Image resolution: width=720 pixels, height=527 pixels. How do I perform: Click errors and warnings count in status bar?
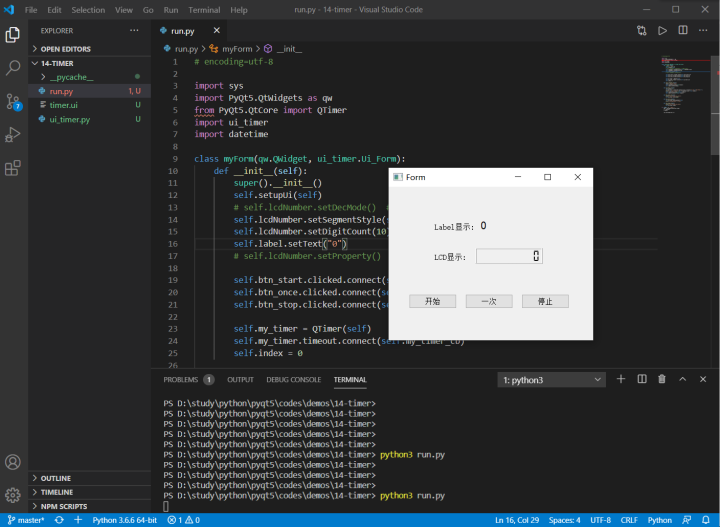tap(184, 520)
